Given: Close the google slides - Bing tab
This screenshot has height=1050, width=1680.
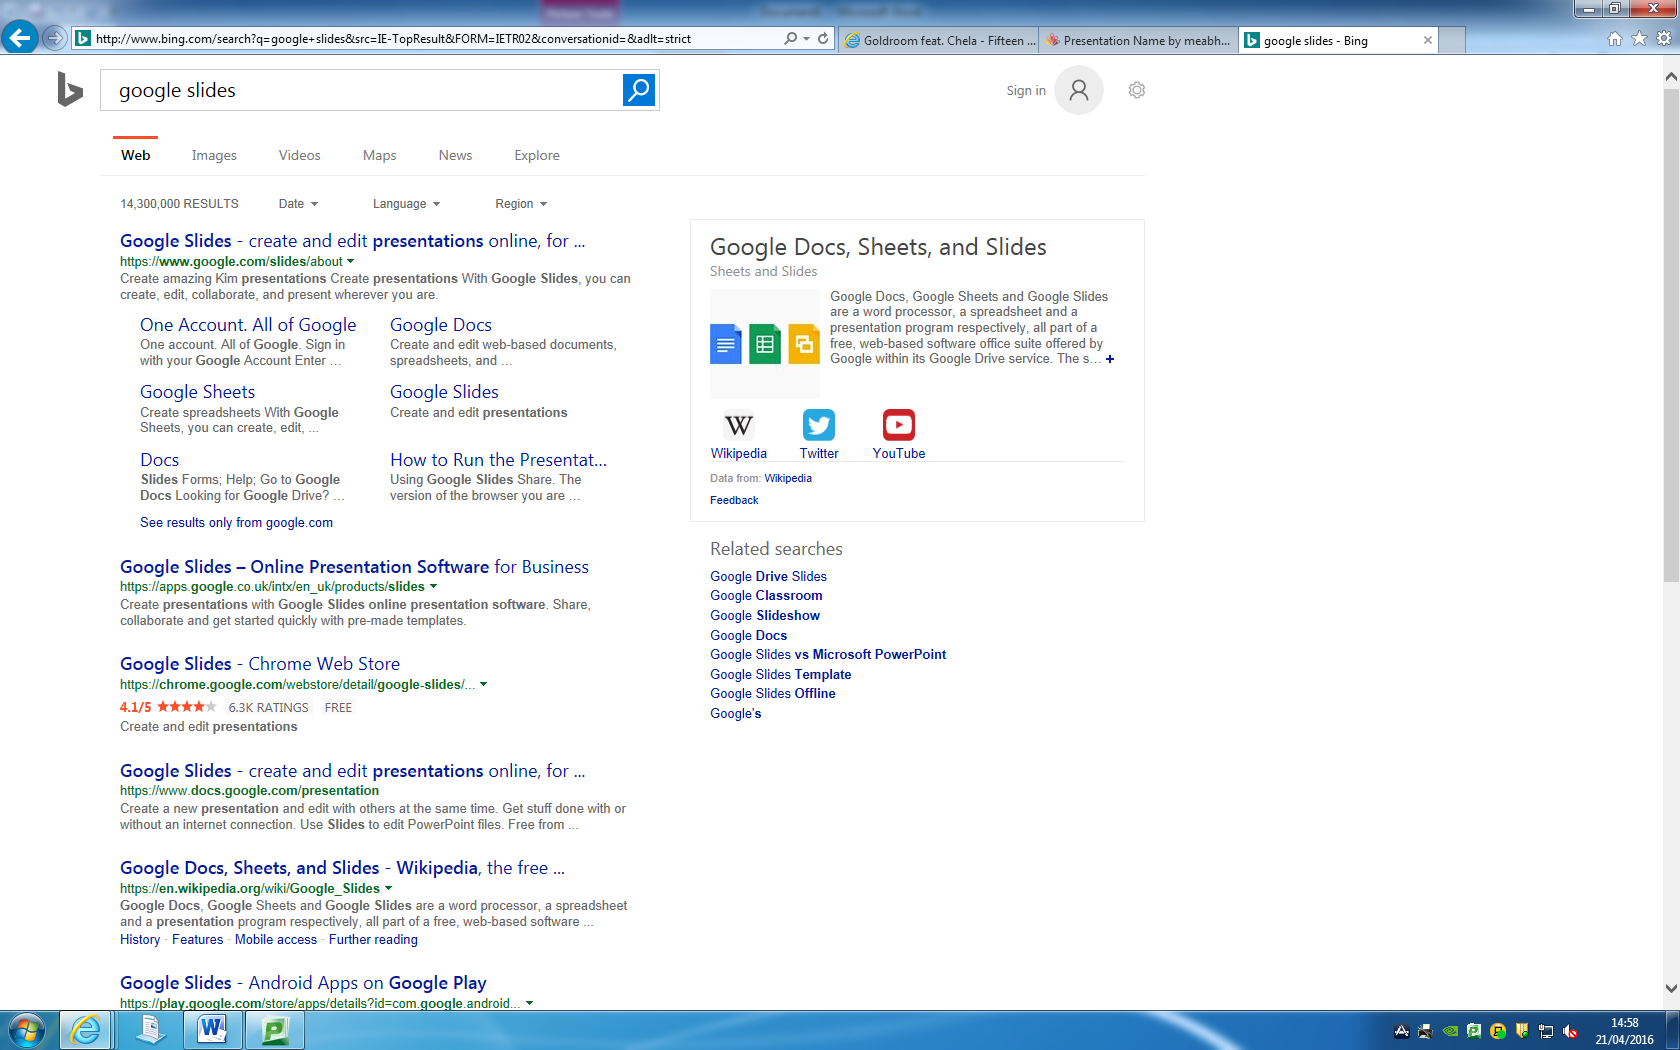Looking at the screenshot, I should point(1427,40).
